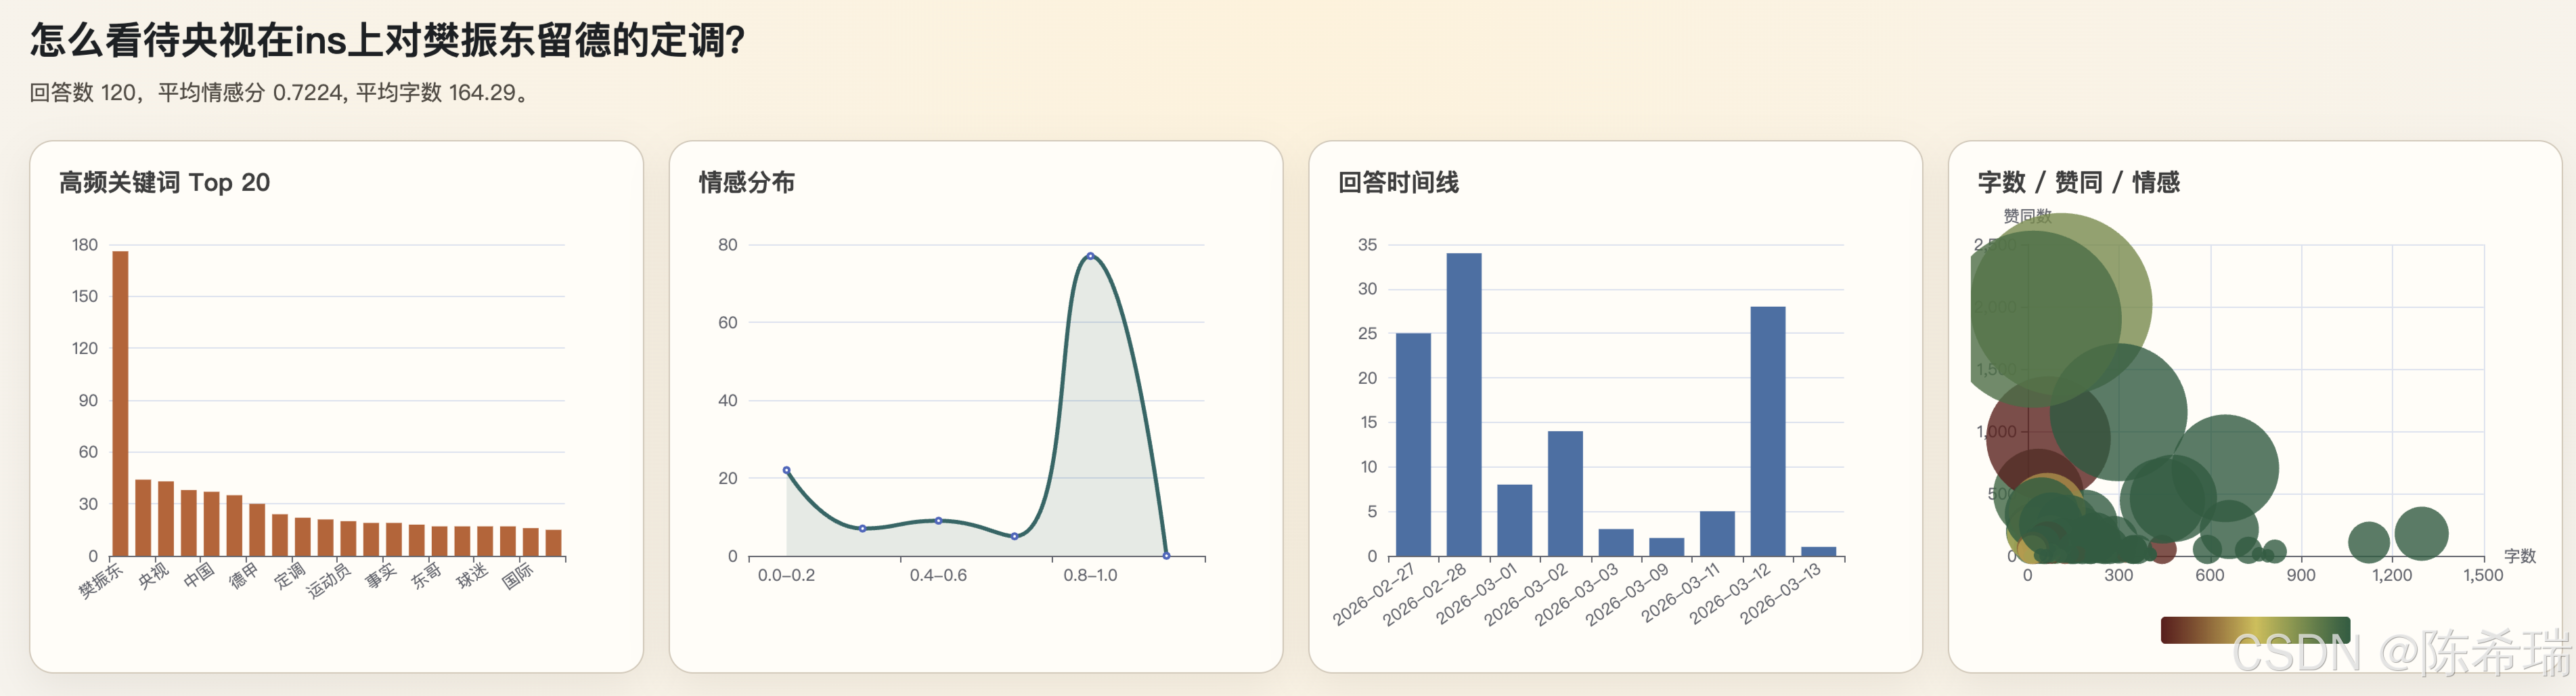Viewport: 2576px width, 696px height.
Task: Click the '字数 / 赞同 / 情感' card title
Action: (2079, 182)
